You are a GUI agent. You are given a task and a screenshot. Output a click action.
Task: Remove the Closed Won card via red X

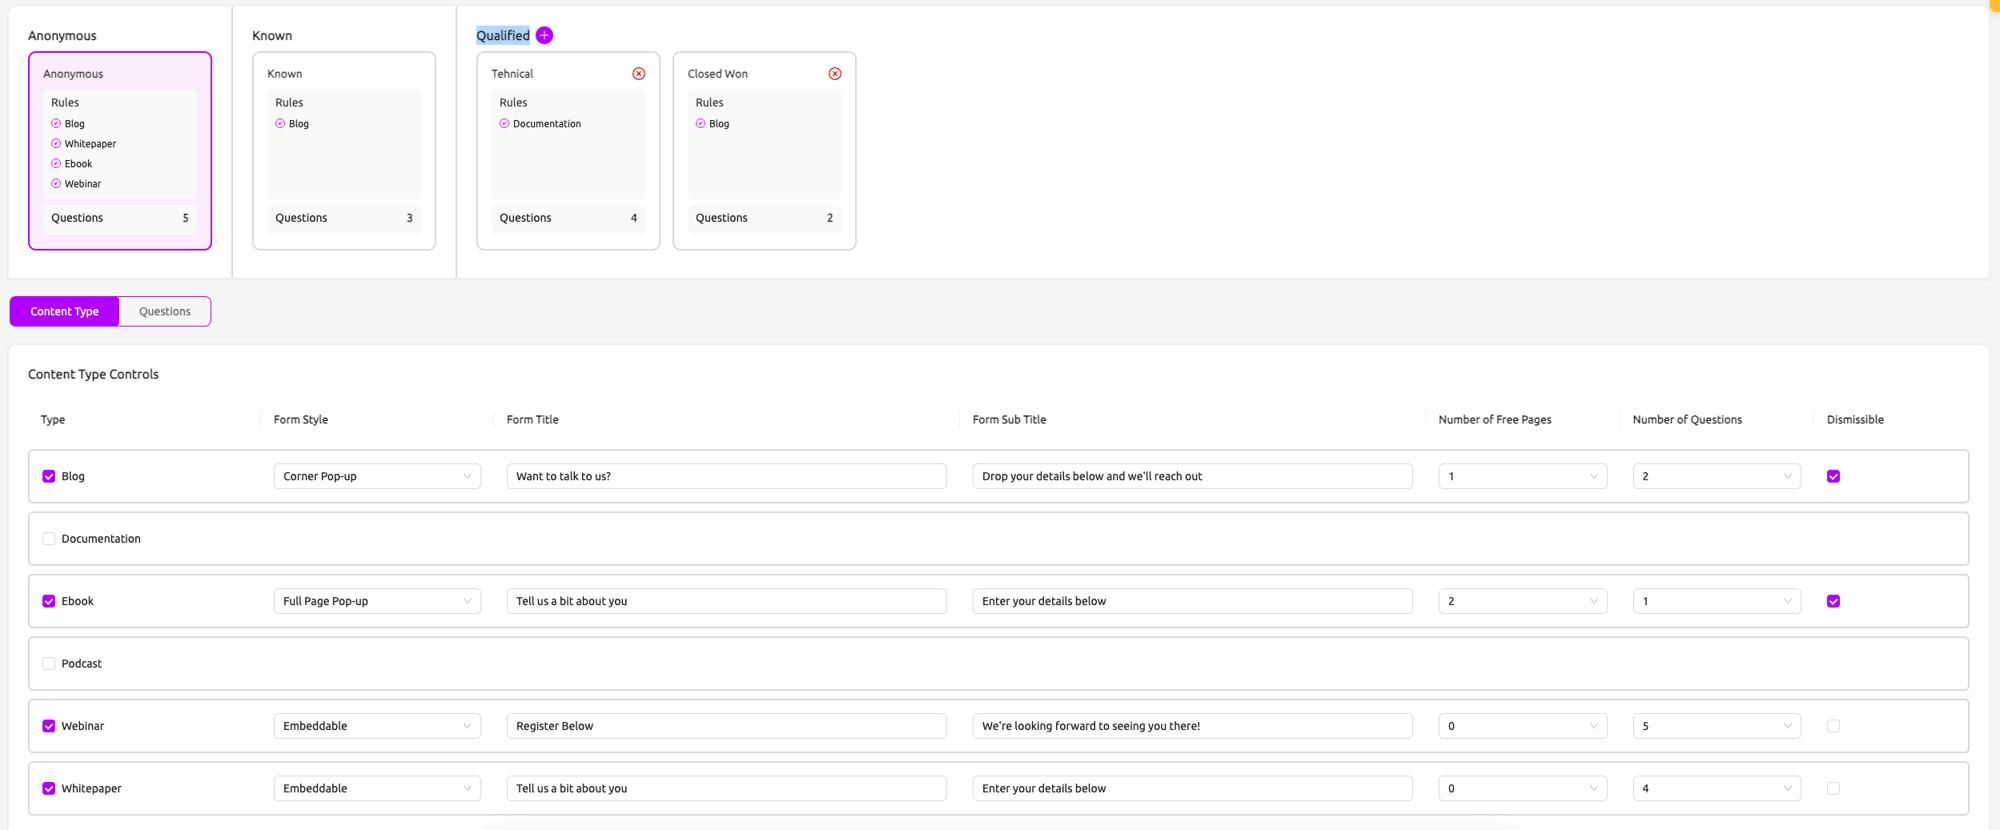(835, 74)
